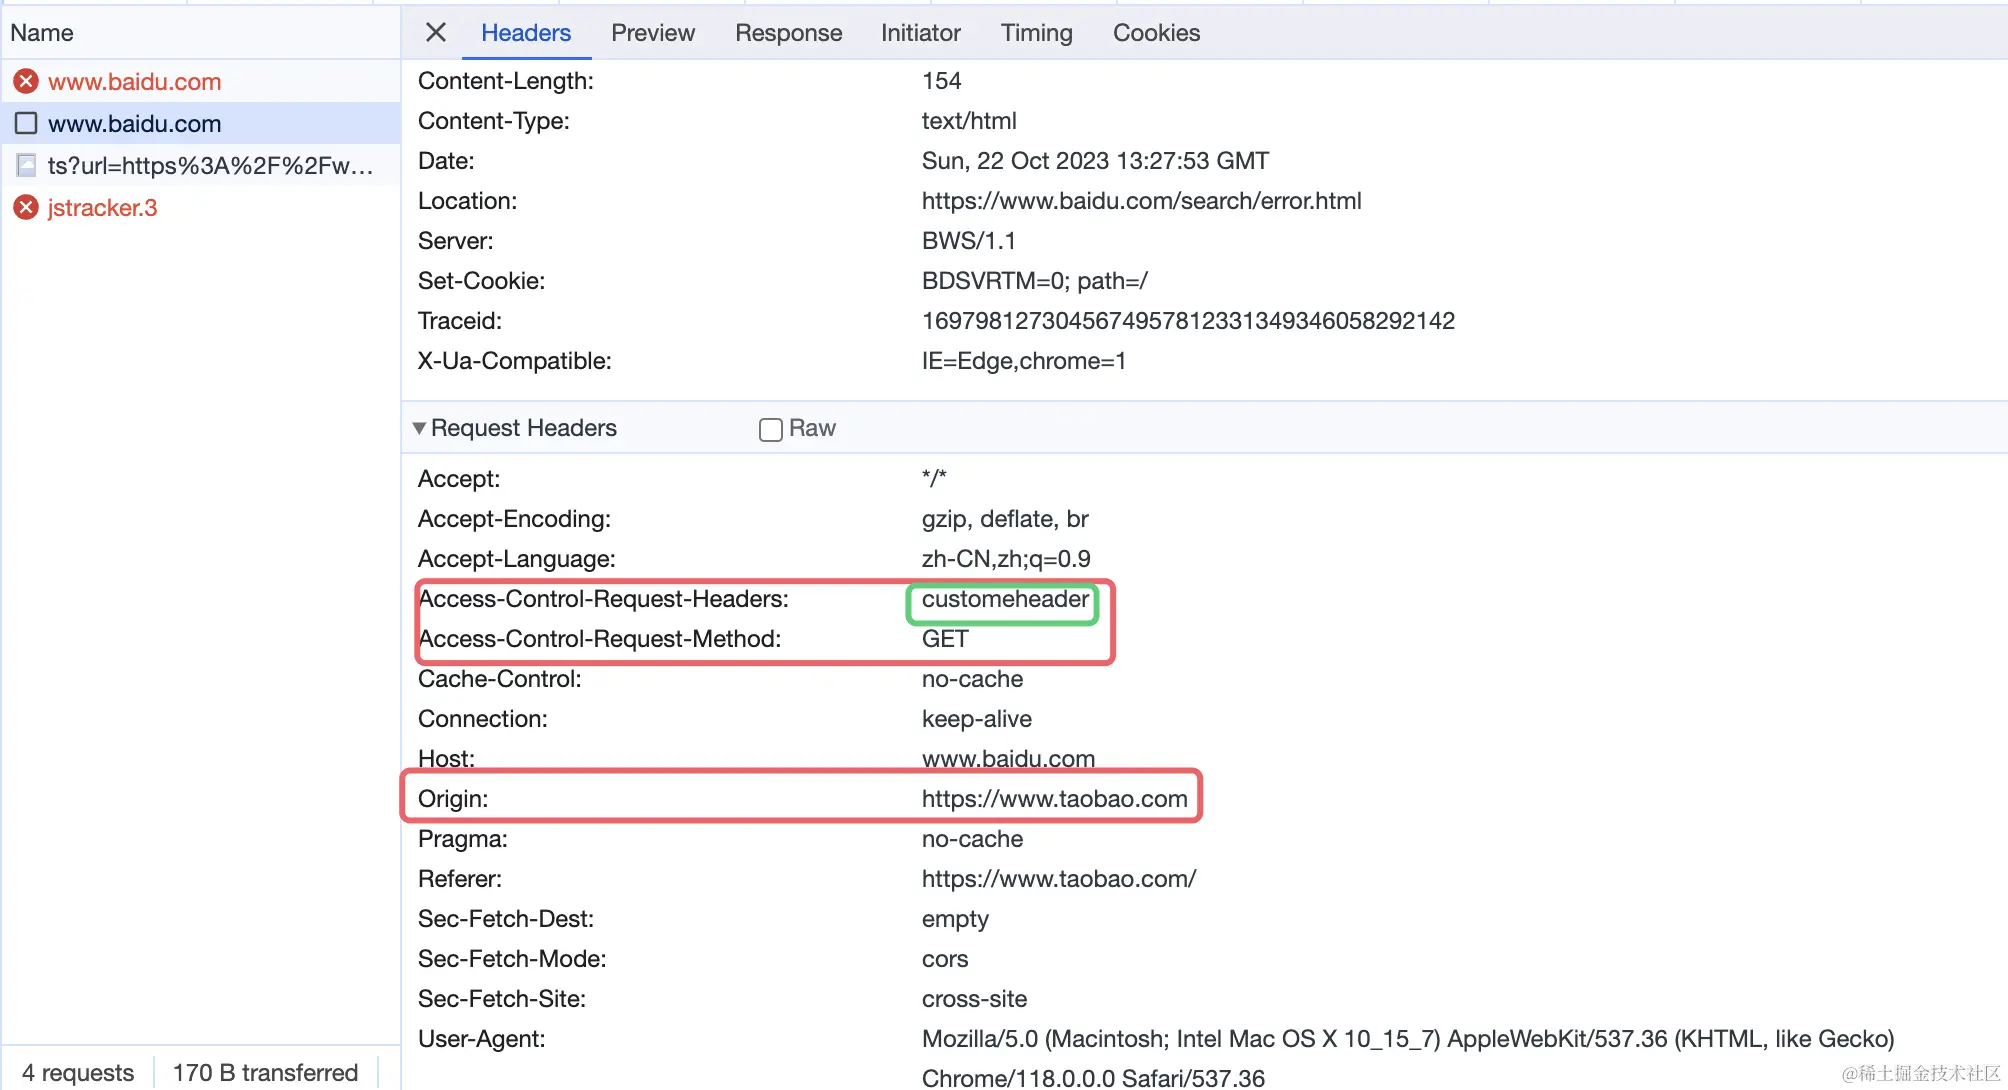The width and height of the screenshot is (2008, 1090).
Task: Show the Timing tab
Action: [x=1036, y=33]
